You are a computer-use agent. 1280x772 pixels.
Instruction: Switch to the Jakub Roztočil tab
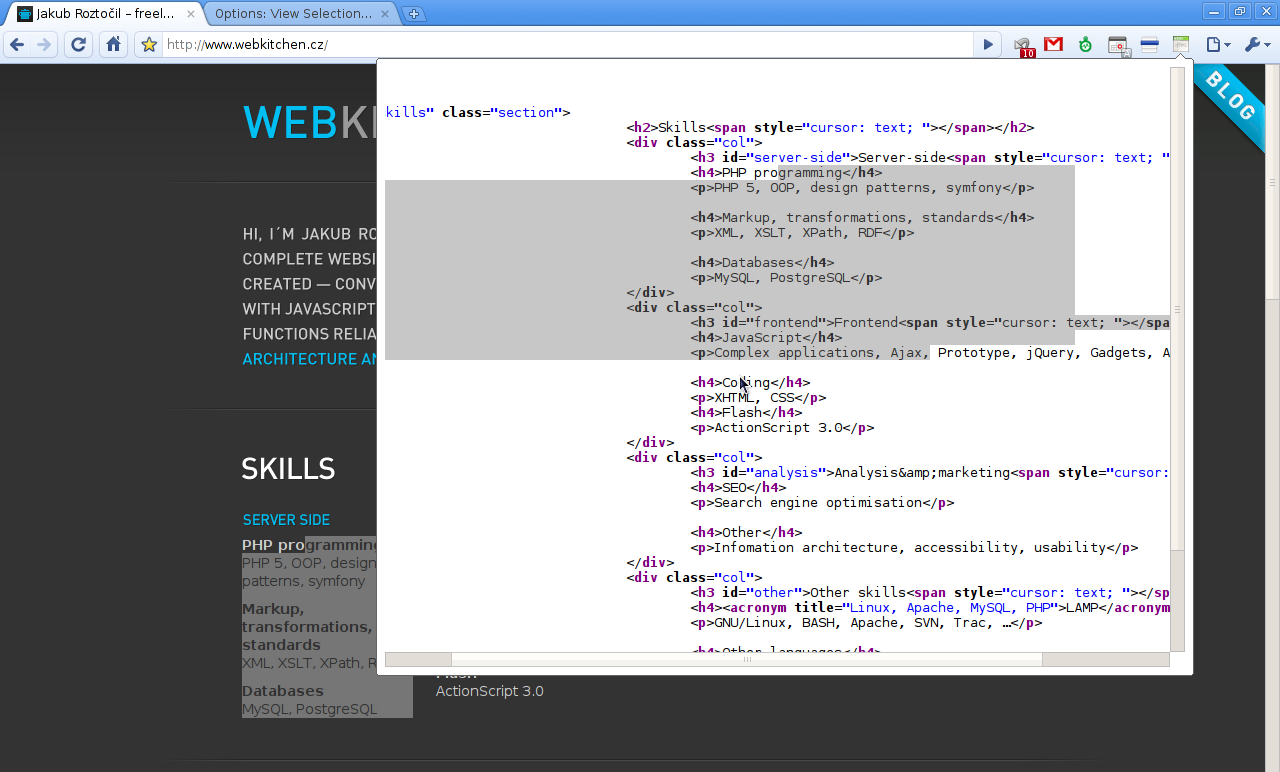click(x=105, y=14)
